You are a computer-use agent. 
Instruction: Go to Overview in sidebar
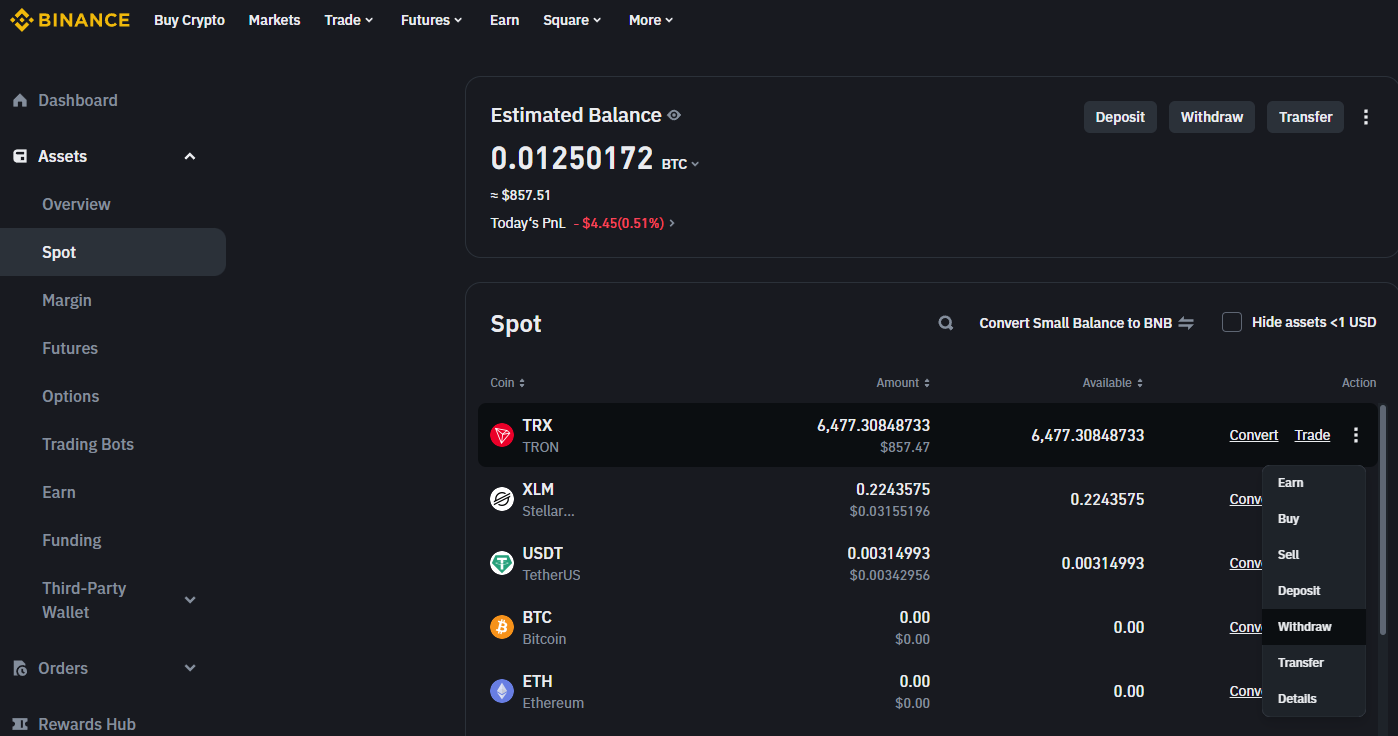tap(76, 205)
